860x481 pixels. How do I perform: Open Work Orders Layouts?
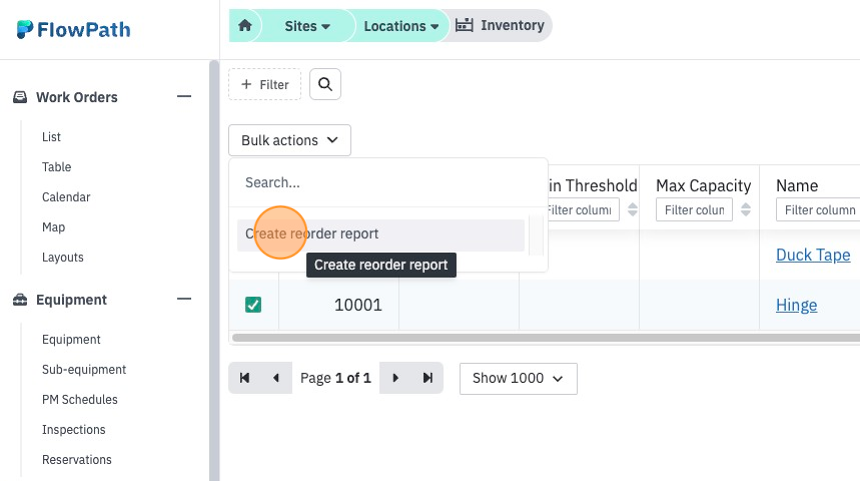point(63,257)
